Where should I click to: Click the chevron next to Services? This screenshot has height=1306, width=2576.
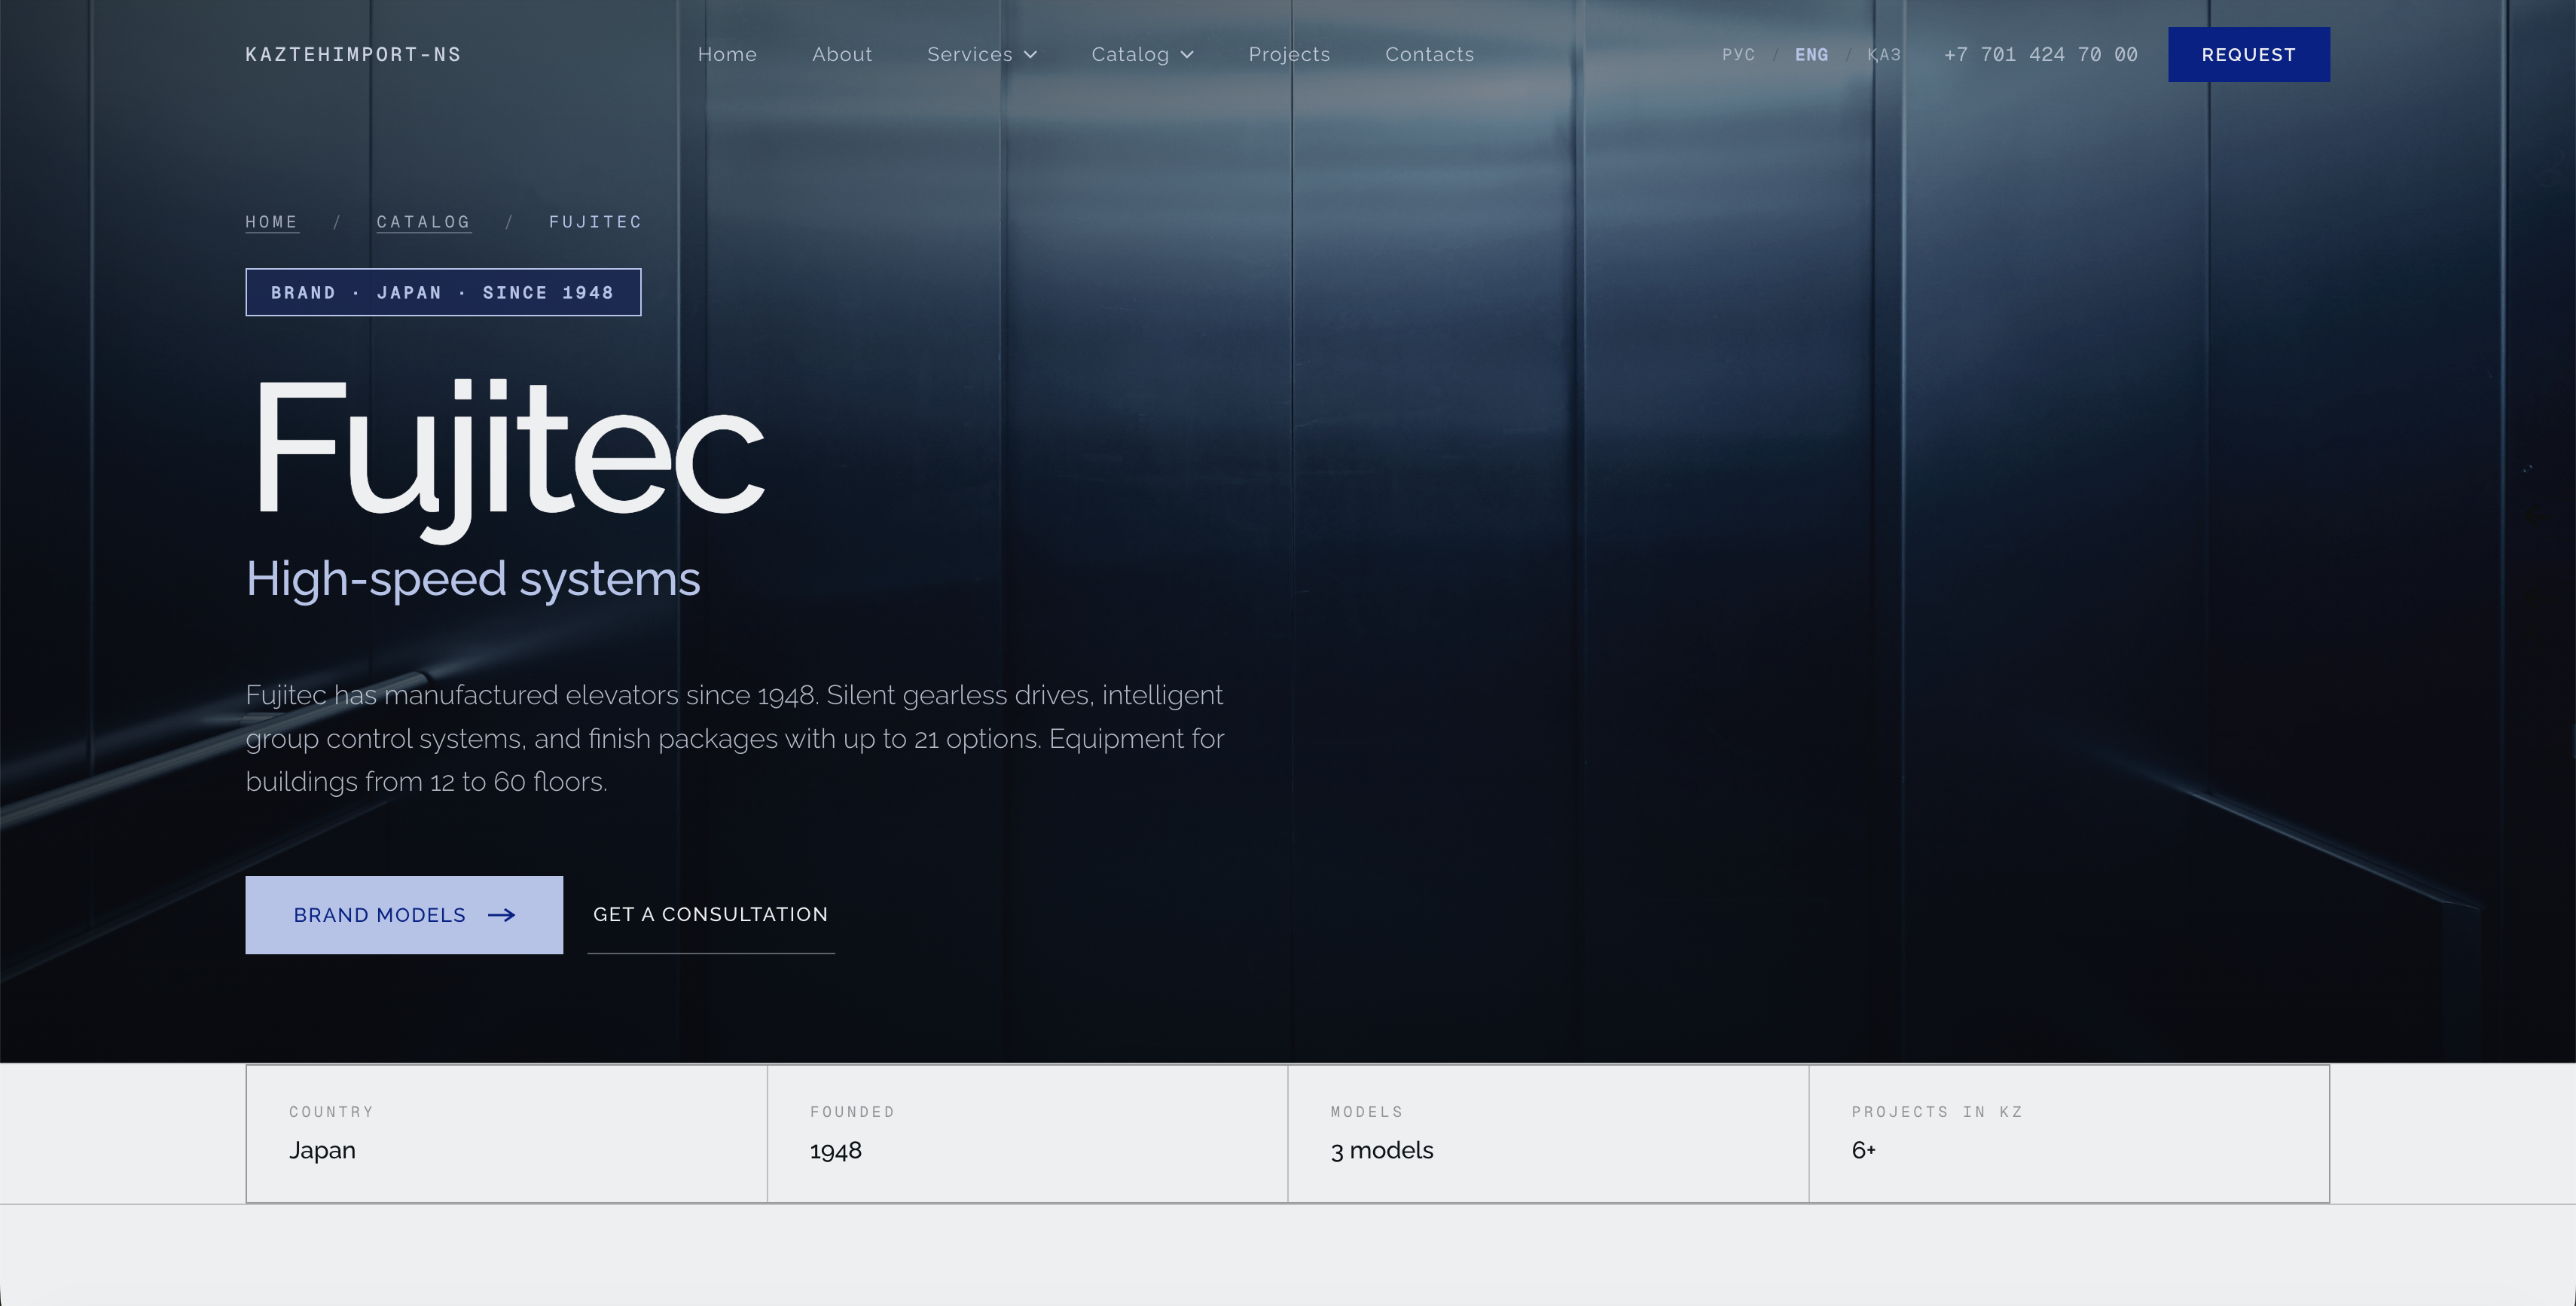[1031, 55]
